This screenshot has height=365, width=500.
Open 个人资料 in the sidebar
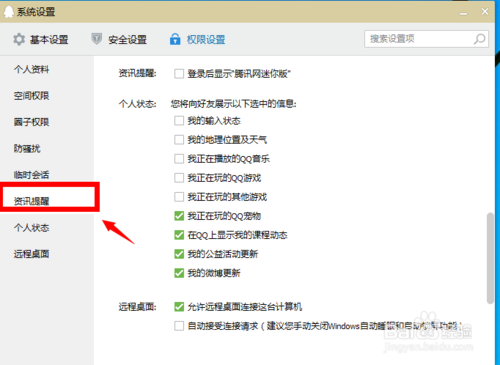31,69
